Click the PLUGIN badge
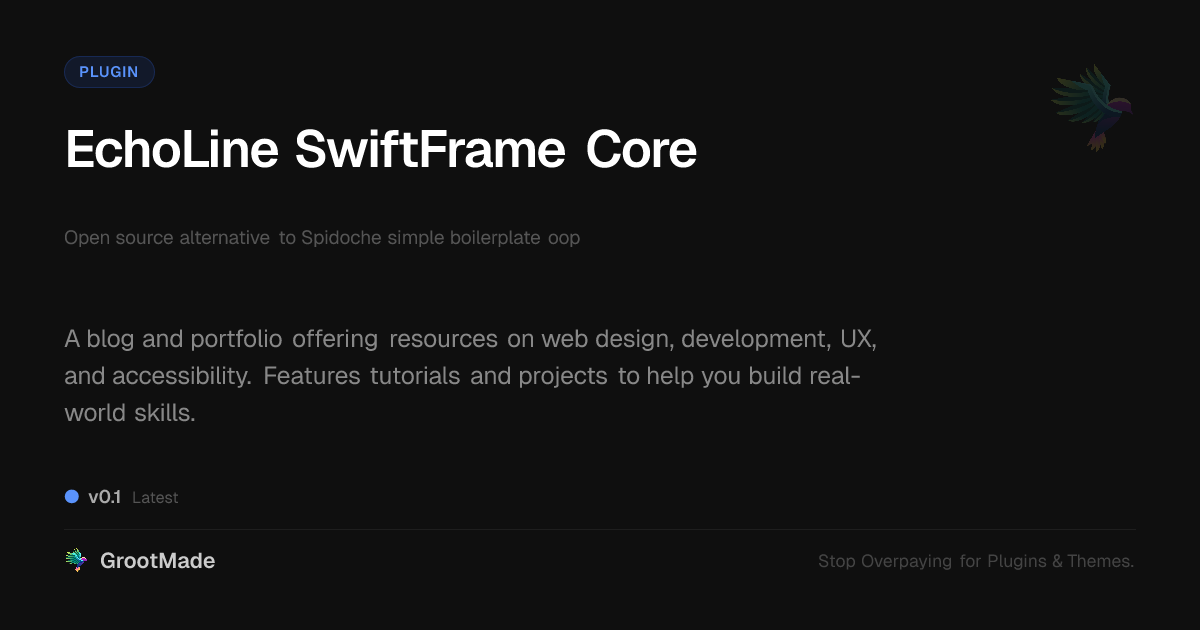 pos(109,72)
